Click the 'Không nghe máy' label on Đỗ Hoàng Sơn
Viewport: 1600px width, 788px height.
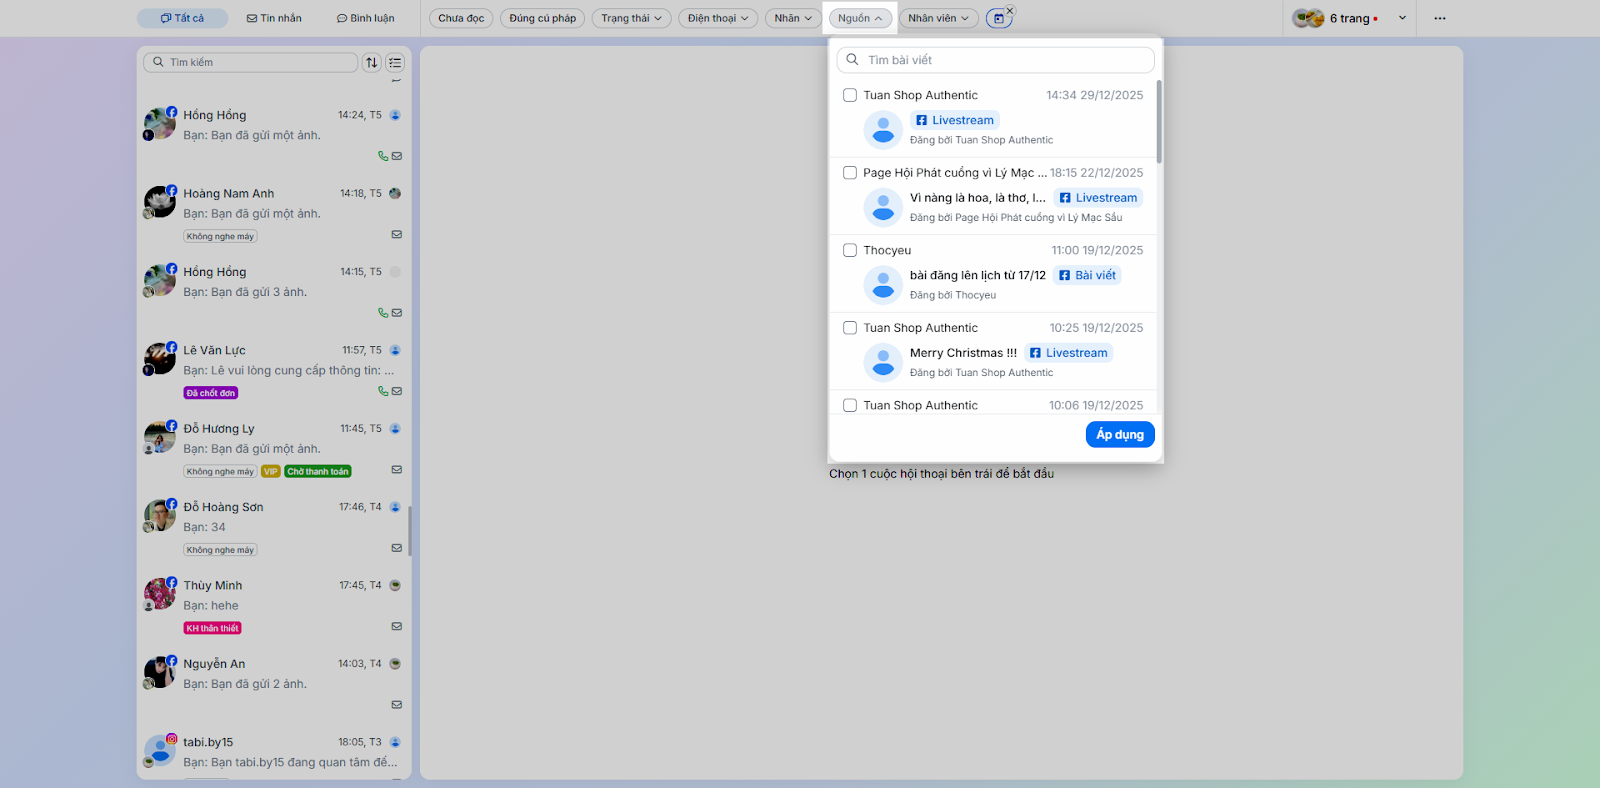coord(220,550)
